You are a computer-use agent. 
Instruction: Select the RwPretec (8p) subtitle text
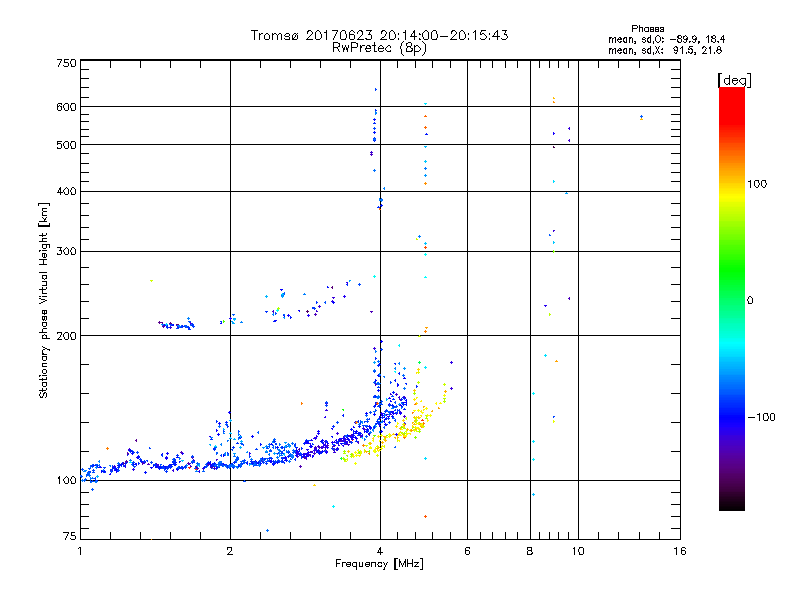coord(379,47)
